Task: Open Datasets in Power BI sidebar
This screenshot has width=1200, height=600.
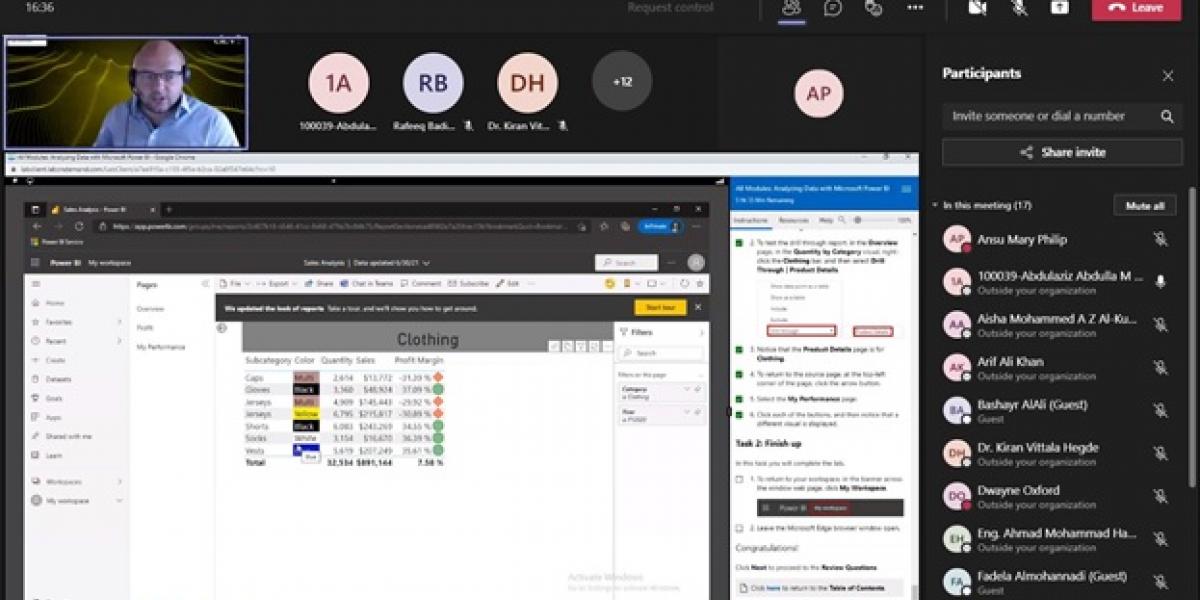Action: pos(57,380)
